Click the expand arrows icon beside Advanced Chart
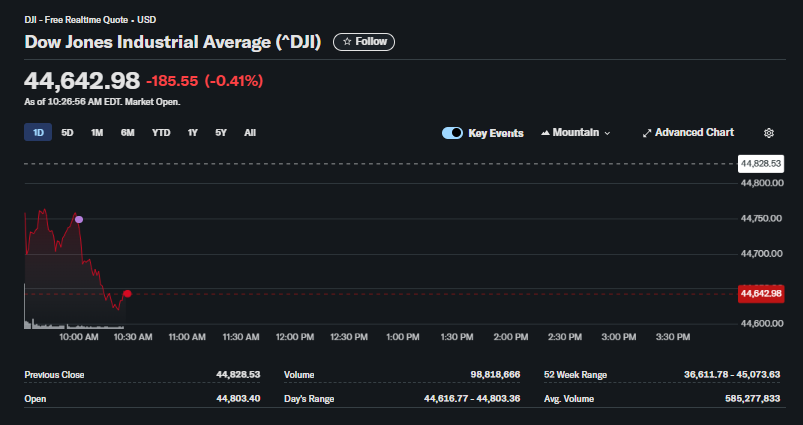803x425 pixels. [x=647, y=133]
